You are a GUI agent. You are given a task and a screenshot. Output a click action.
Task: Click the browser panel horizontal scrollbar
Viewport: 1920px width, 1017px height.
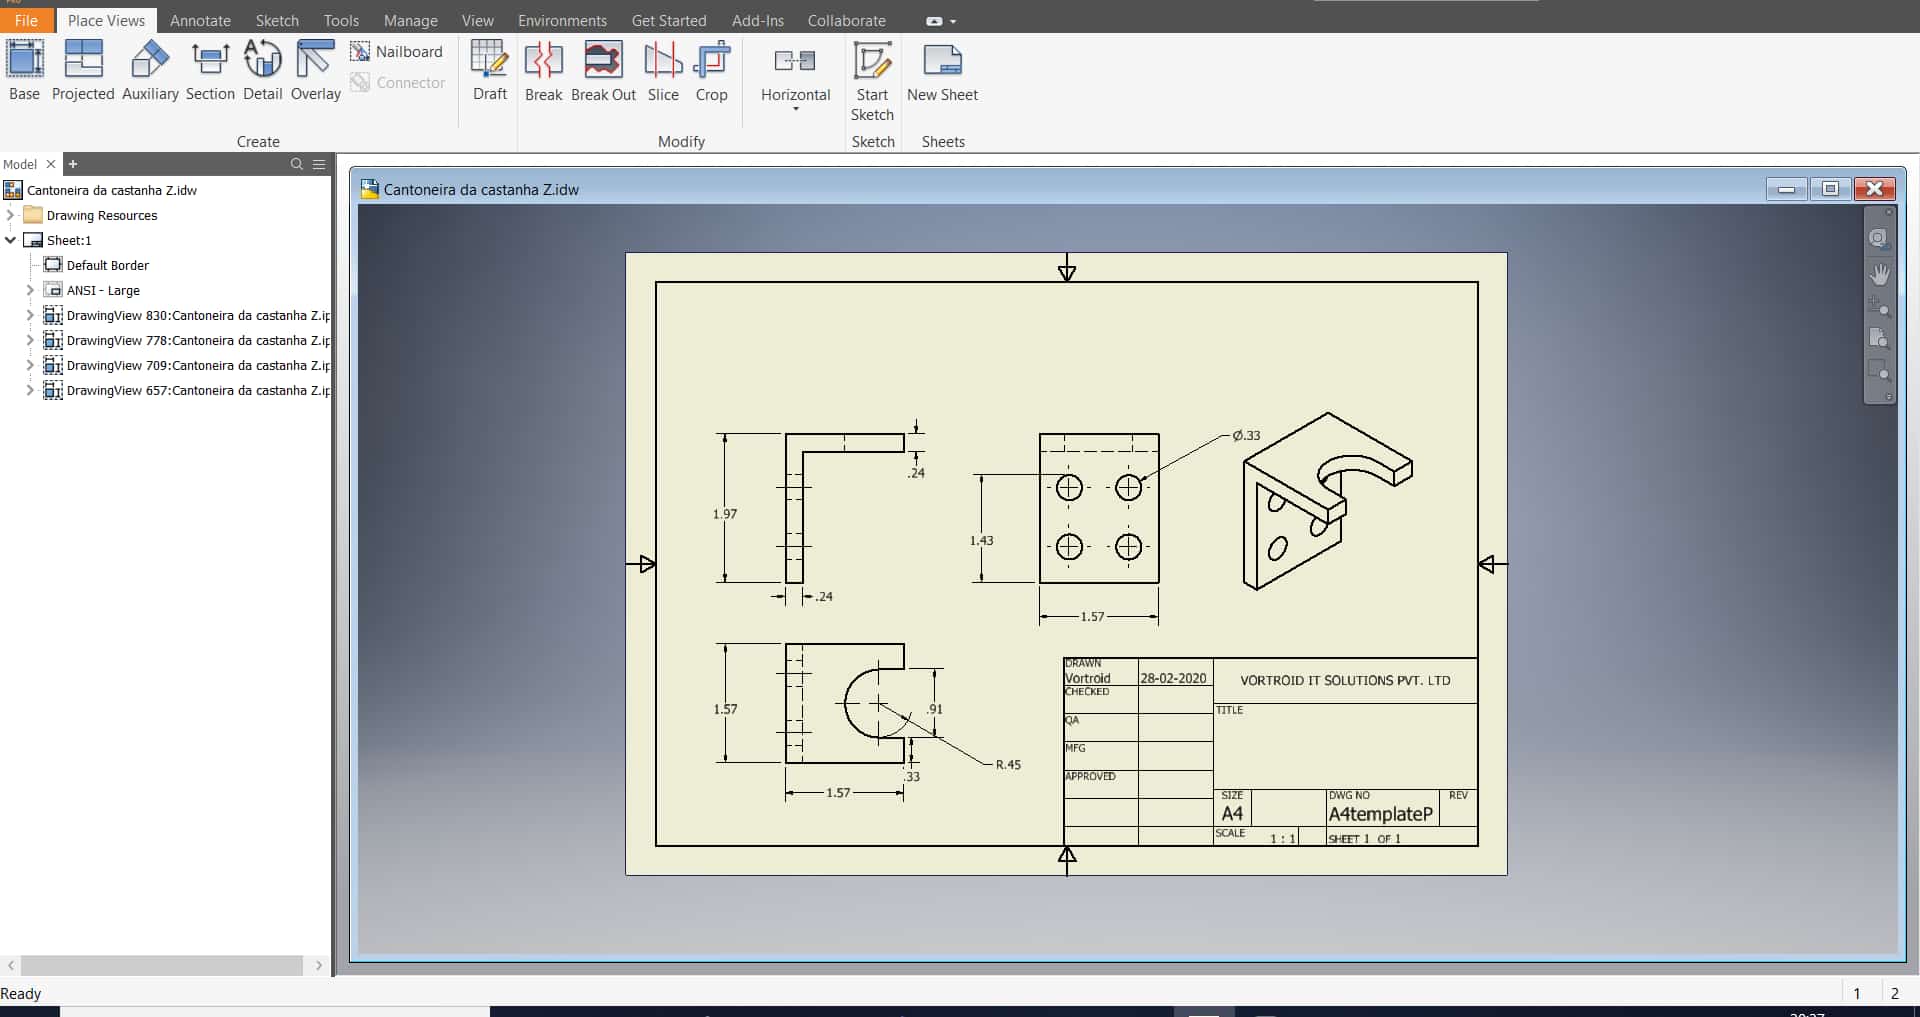[x=162, y=965]
